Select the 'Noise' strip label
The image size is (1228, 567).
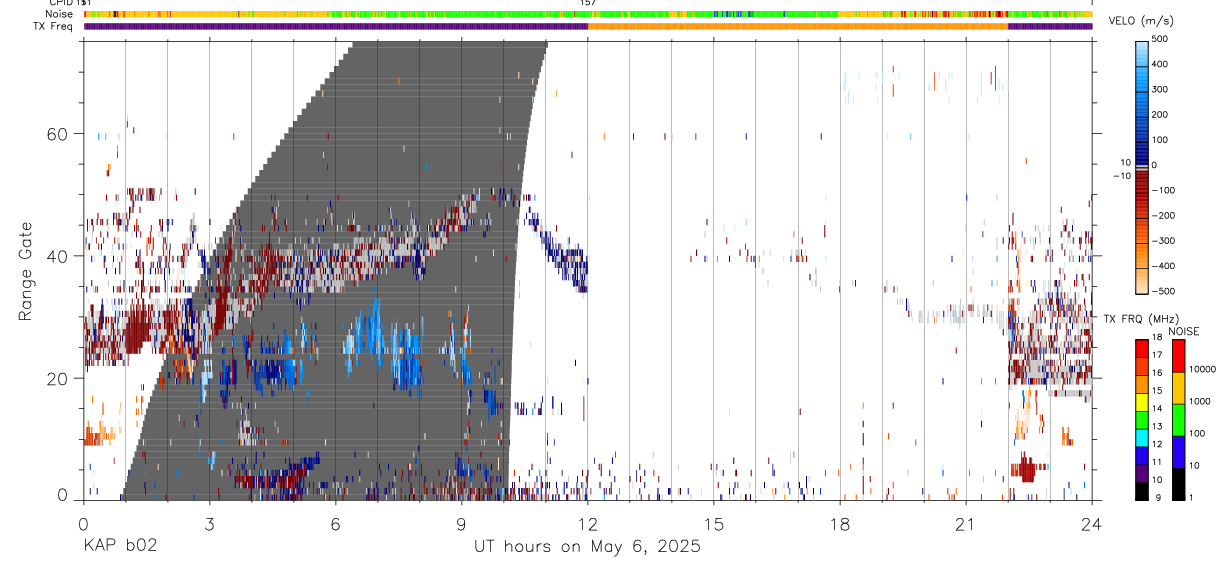59,15
